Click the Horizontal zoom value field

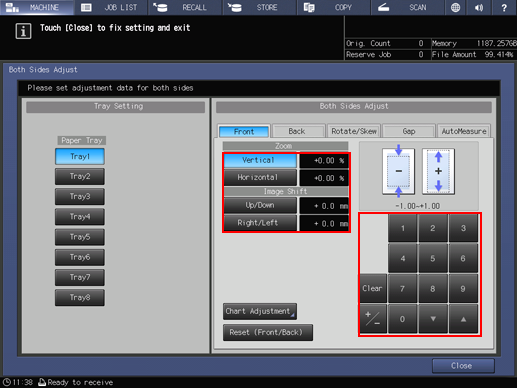pyautogui.click(x=324, y=178)
